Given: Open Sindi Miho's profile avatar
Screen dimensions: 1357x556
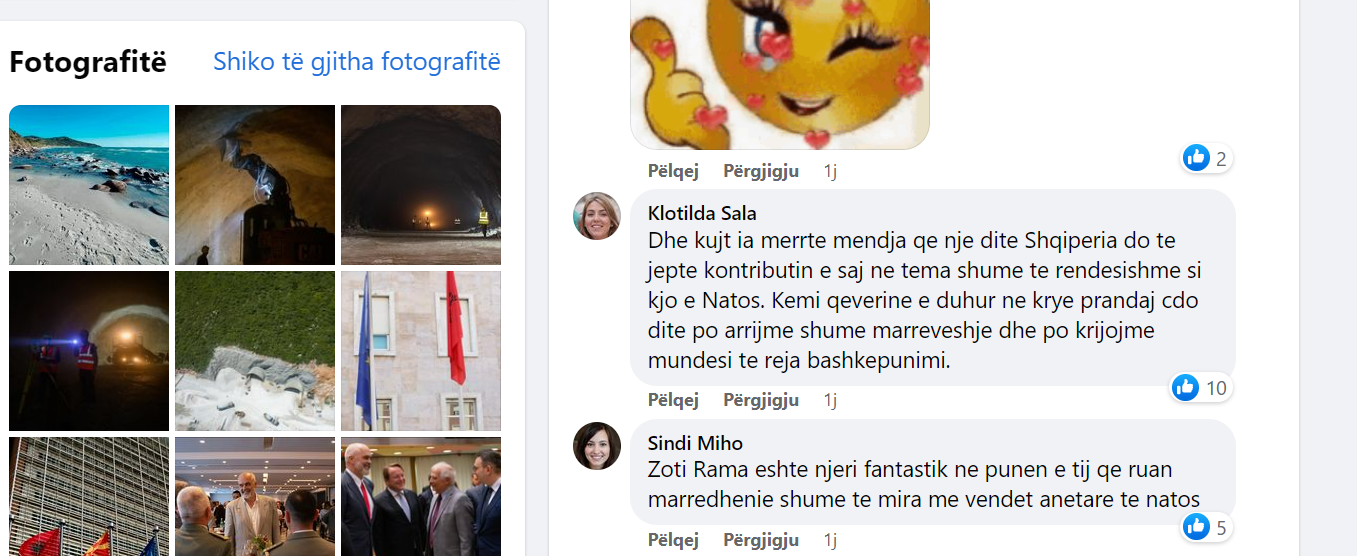Looking at the screenshot, I should tap(597, 446).
